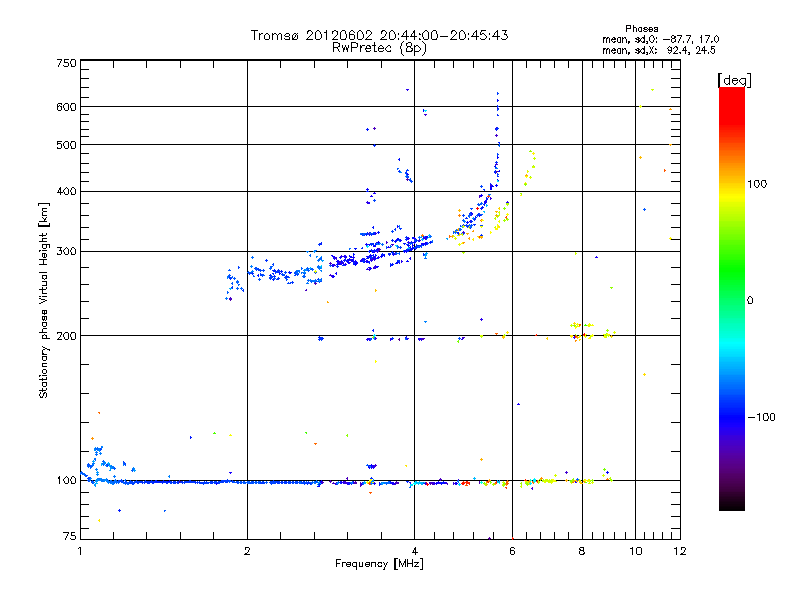Click the y-axis tick label "75"

(x=69, y=536)
